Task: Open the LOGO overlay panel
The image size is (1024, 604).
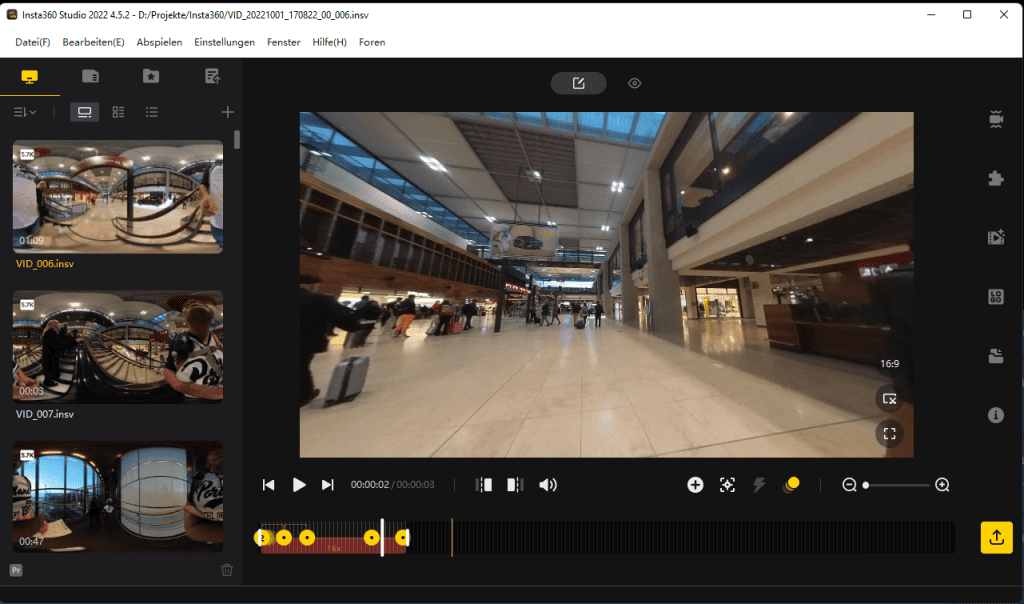Action: tap(995, 296)
